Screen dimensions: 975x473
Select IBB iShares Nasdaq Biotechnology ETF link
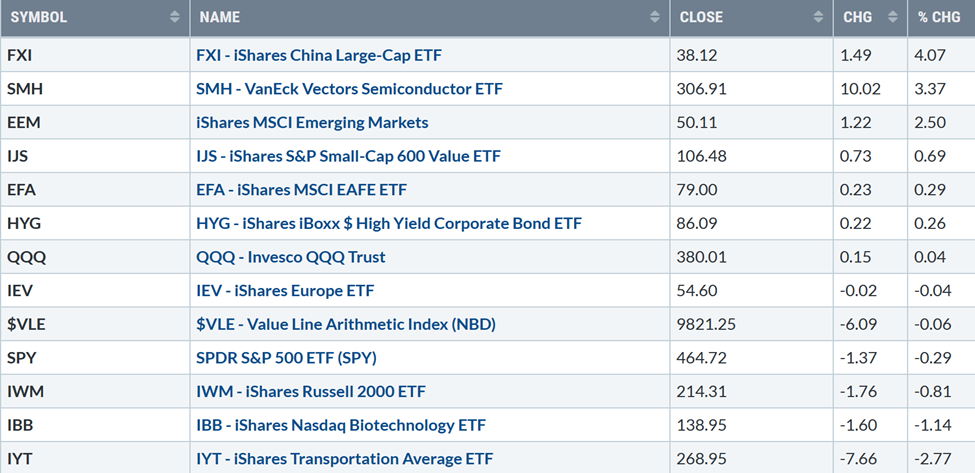(341, 425)
